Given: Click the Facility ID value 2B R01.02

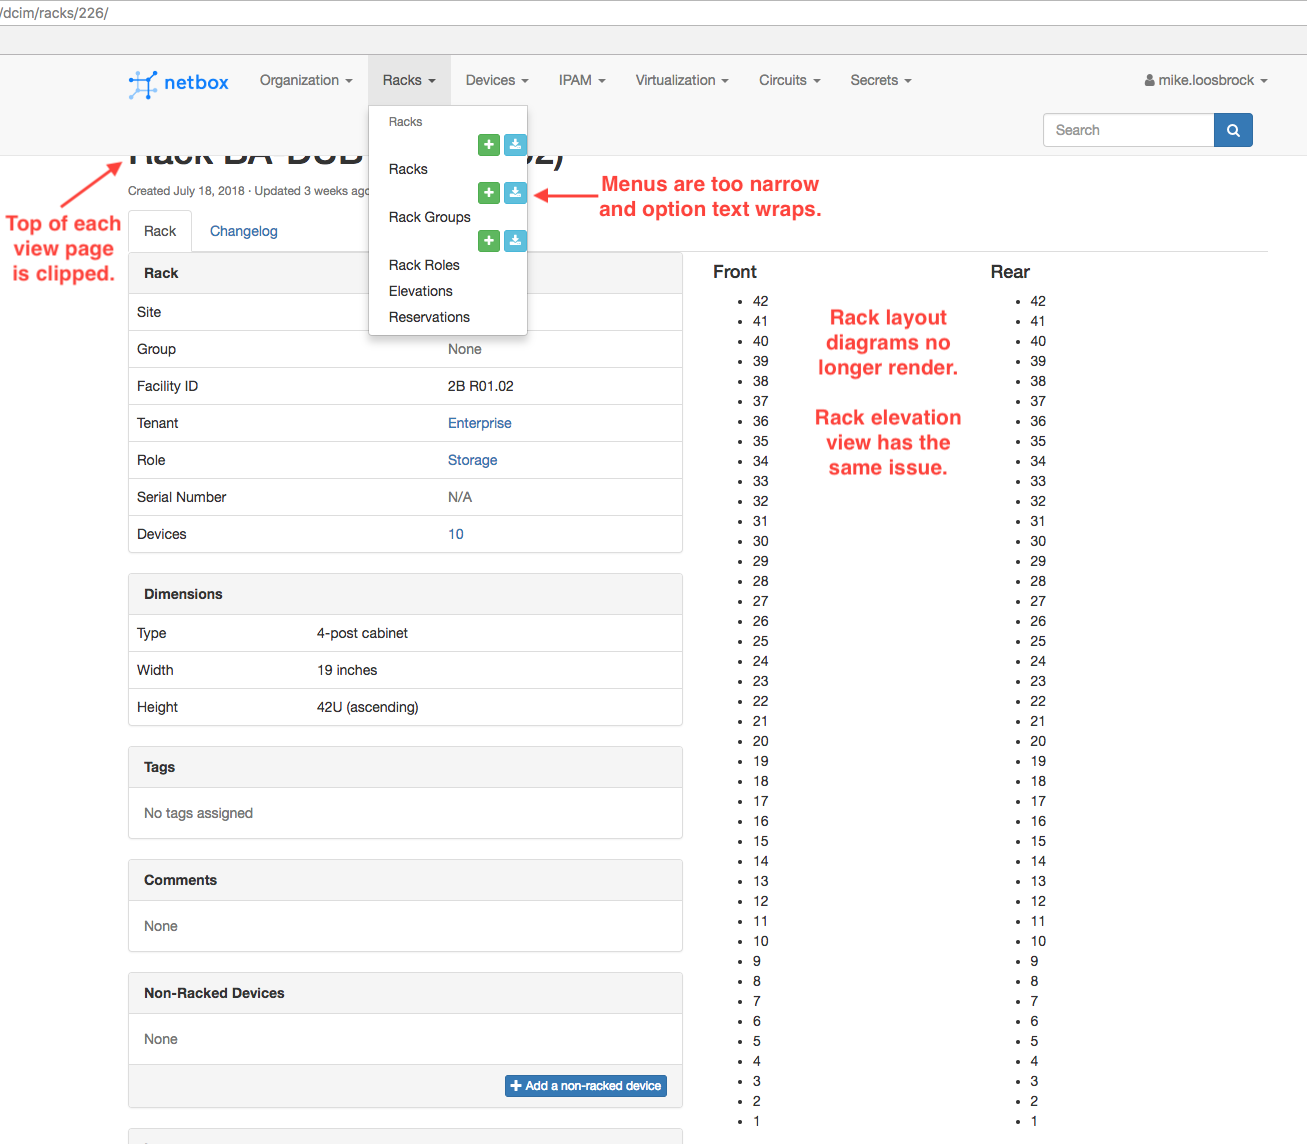Looking at the screenshot, I should coord(481,386).
